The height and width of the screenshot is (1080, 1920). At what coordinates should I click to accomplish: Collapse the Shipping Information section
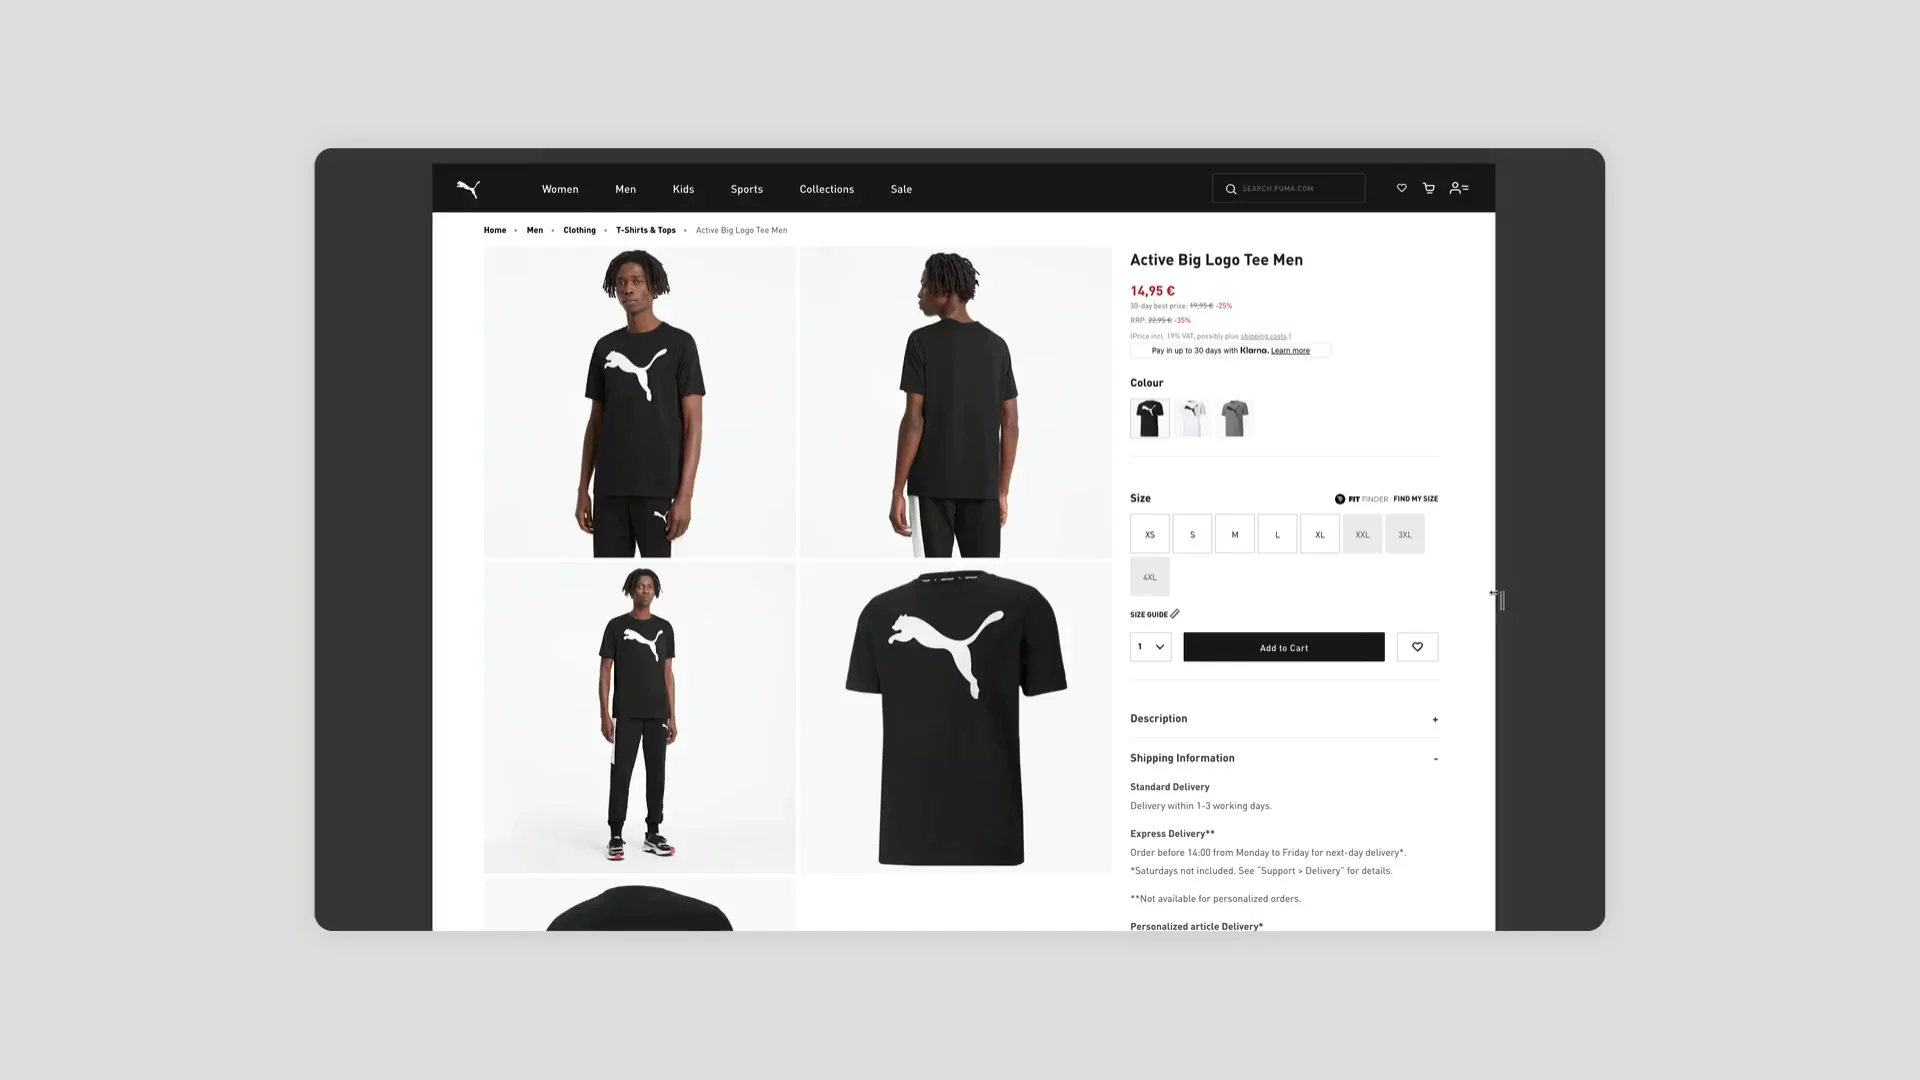tap(1433, 757)
